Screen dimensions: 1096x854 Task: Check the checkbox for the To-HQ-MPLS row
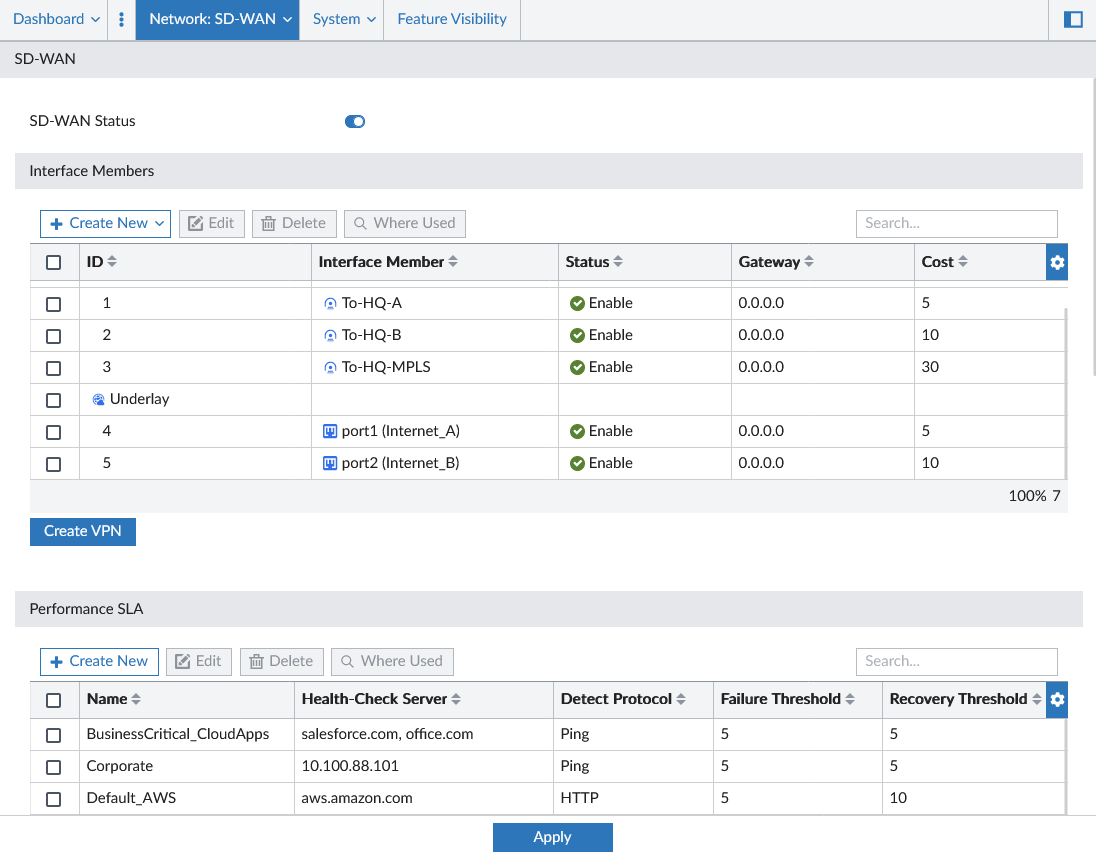coord(54,367)
